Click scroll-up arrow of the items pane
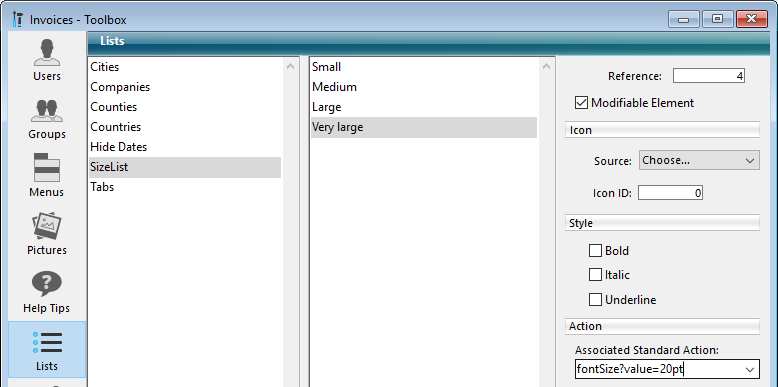The image size is (778, 387). tap(546, 66)
